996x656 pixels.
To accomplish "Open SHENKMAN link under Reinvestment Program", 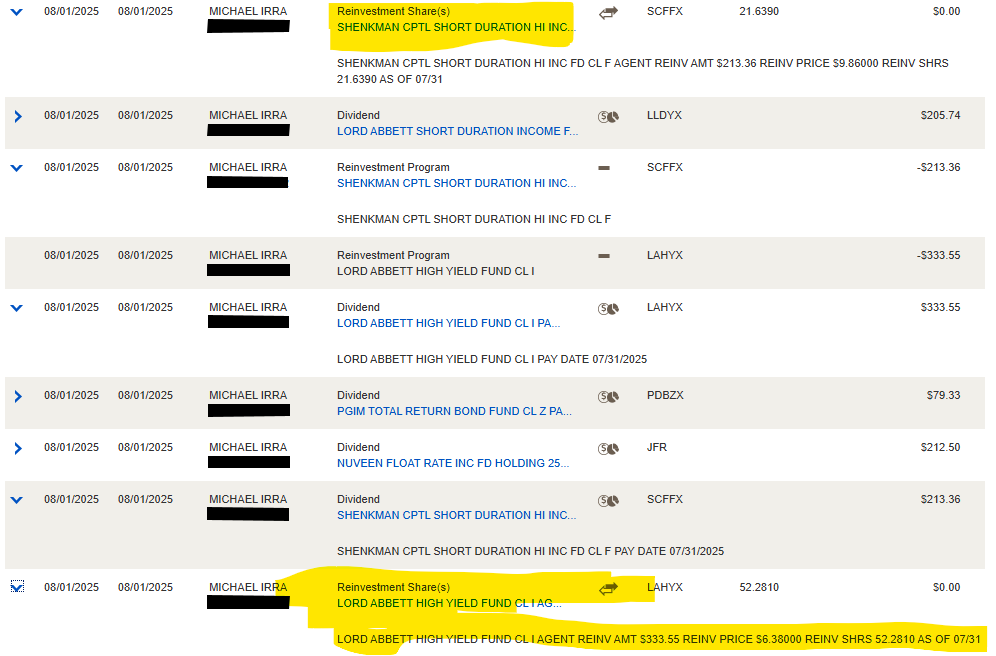I will pos(456,184).
